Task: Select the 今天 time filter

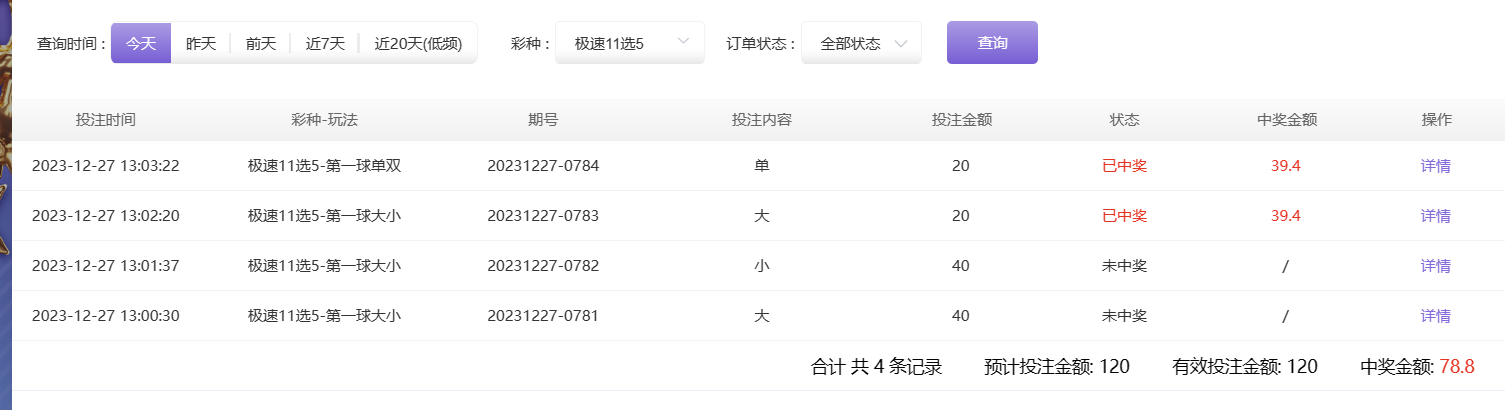Action: 141,43
